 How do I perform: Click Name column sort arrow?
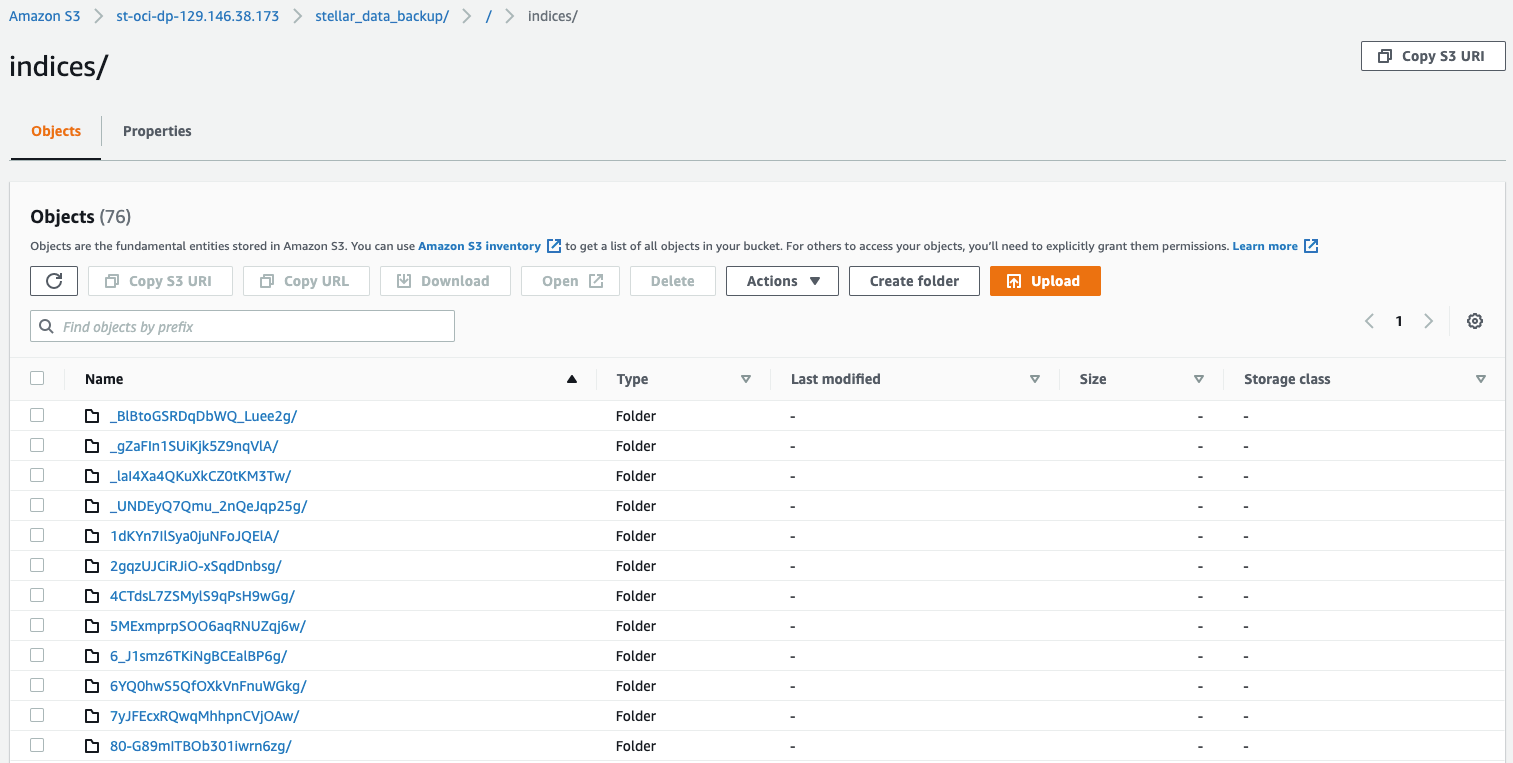coord(572,379)
